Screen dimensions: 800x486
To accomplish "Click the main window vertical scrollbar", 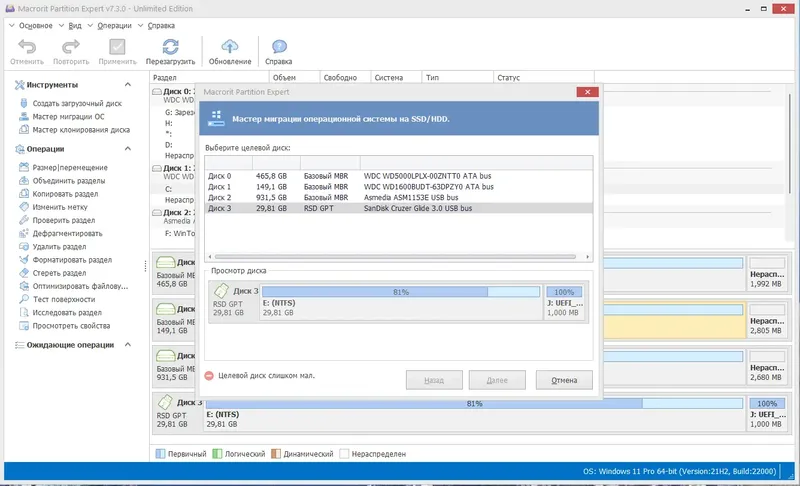I will pyautogui.click(x=790, y=143).
